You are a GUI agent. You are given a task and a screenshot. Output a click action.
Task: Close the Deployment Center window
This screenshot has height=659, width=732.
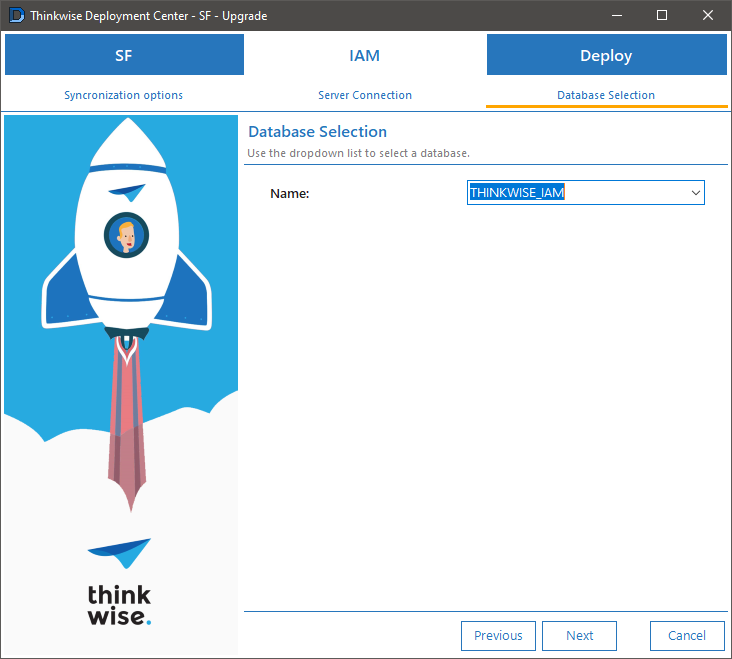click(x=708, y=15)
